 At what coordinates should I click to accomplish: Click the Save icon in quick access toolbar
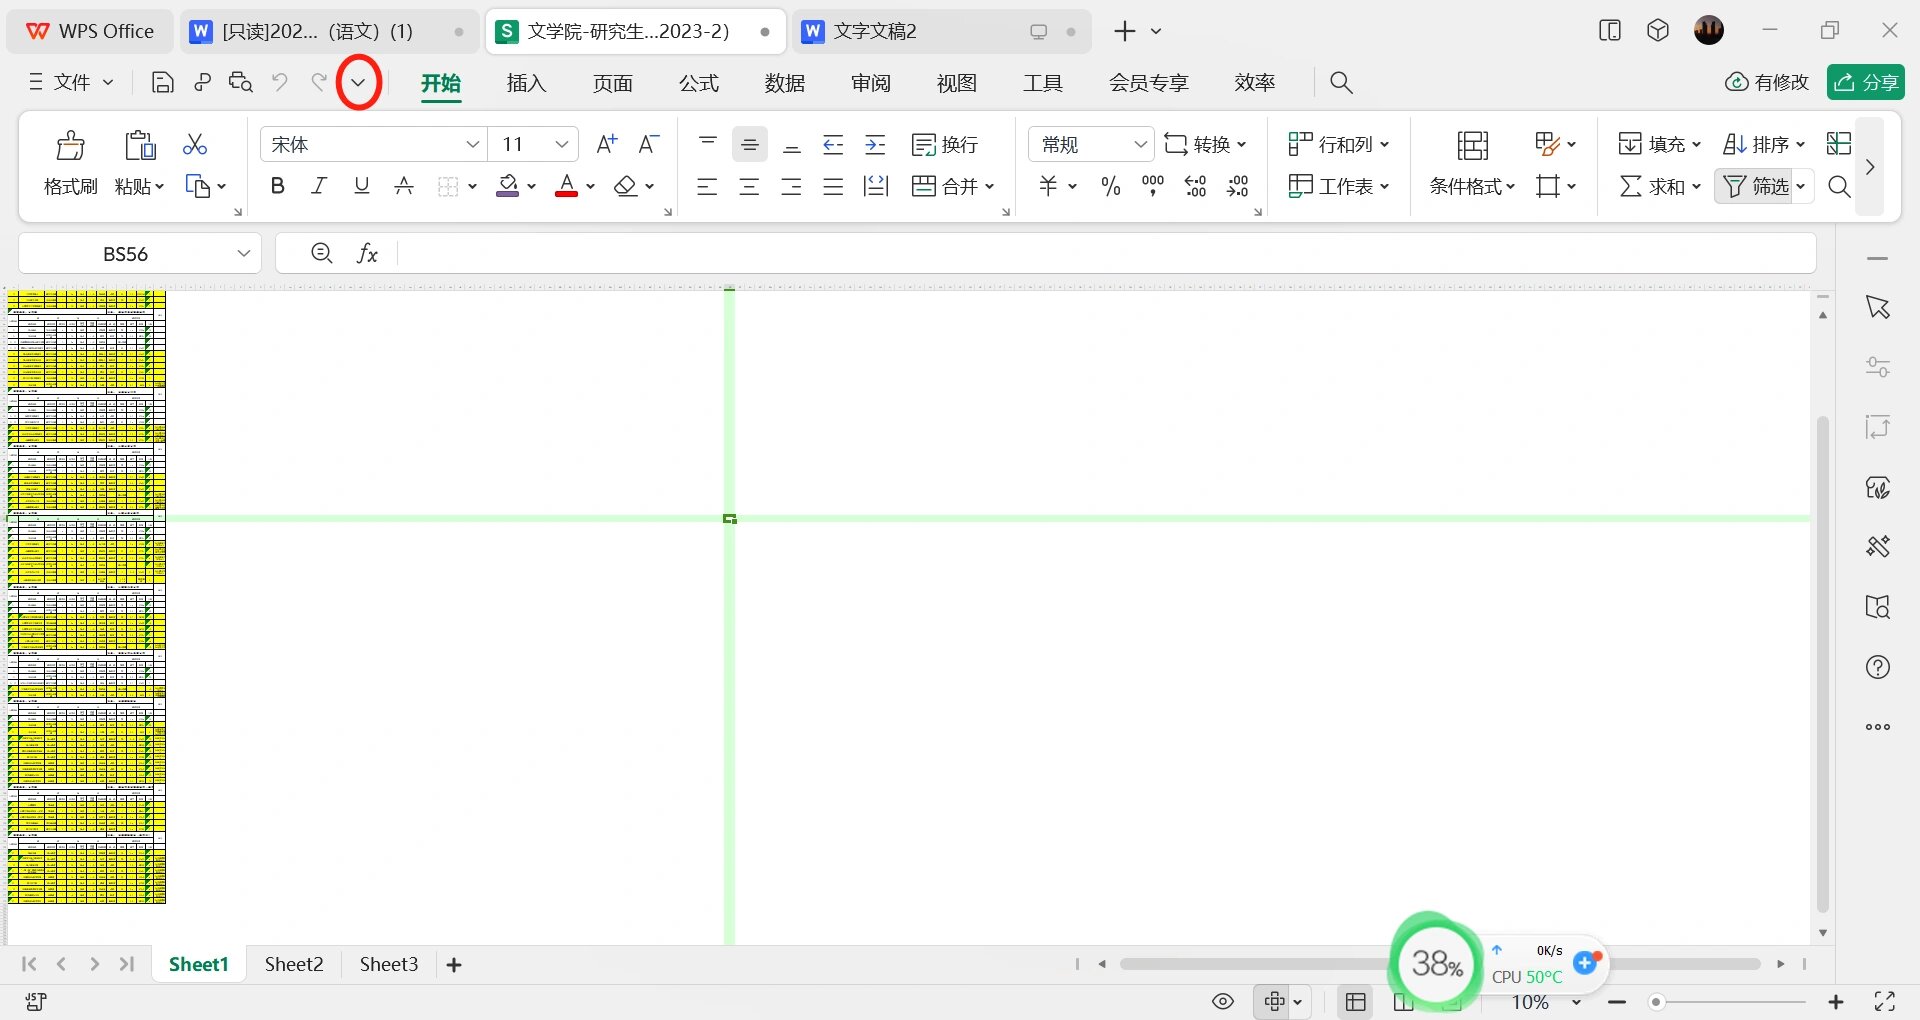click(x=162, y=83)
